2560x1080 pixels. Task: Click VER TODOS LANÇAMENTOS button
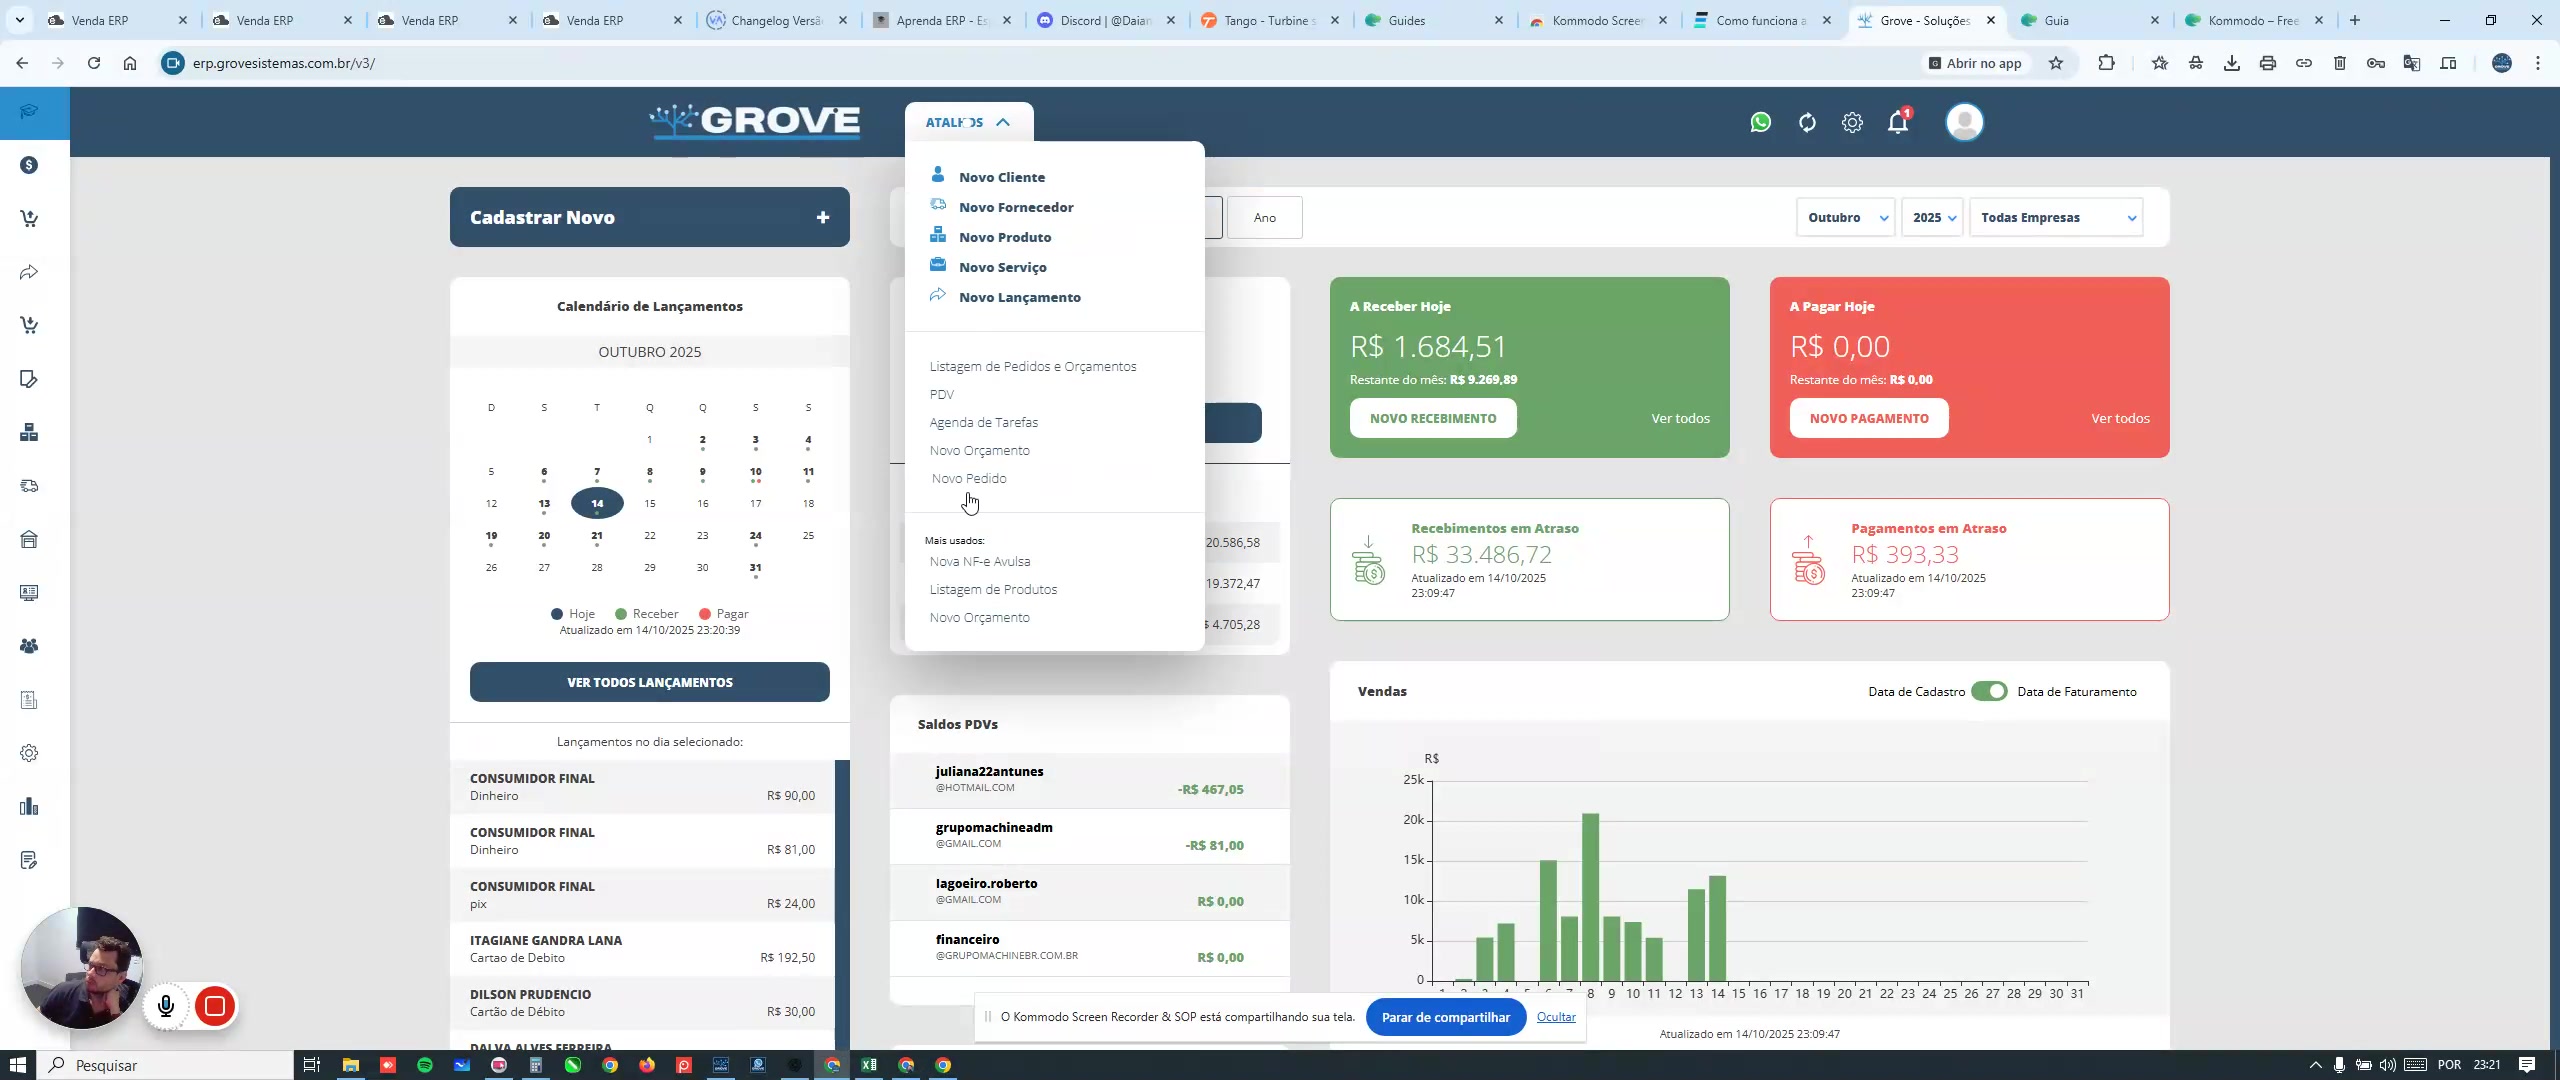coord(649,682)
